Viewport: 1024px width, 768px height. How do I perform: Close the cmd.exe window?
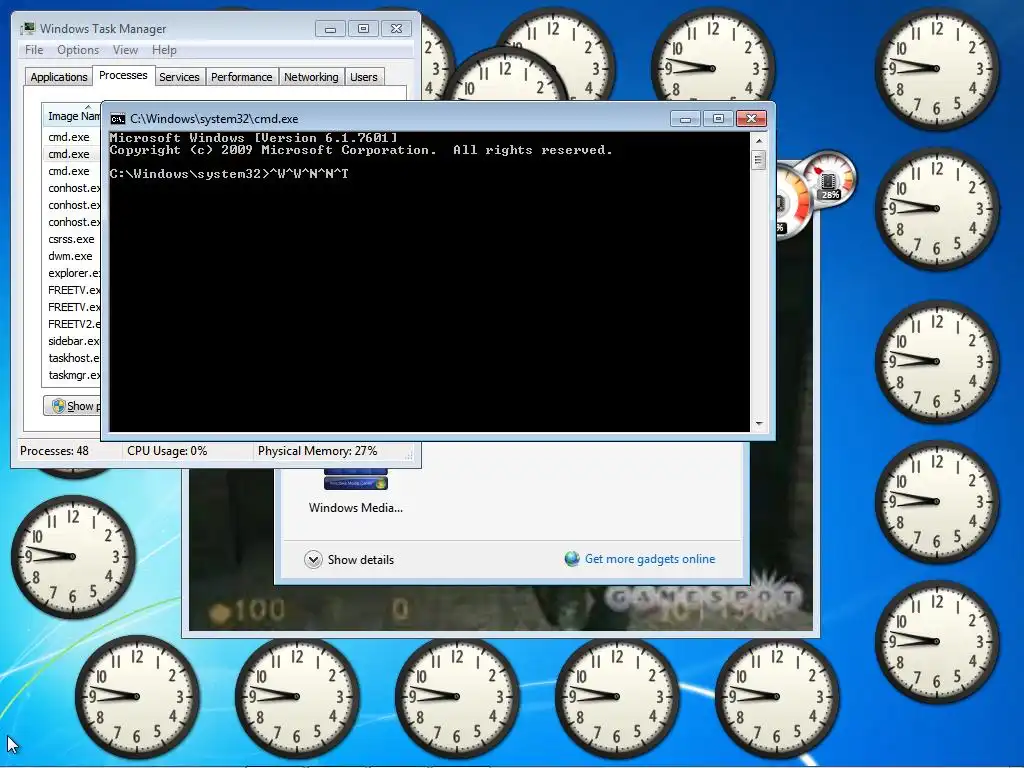751,119
